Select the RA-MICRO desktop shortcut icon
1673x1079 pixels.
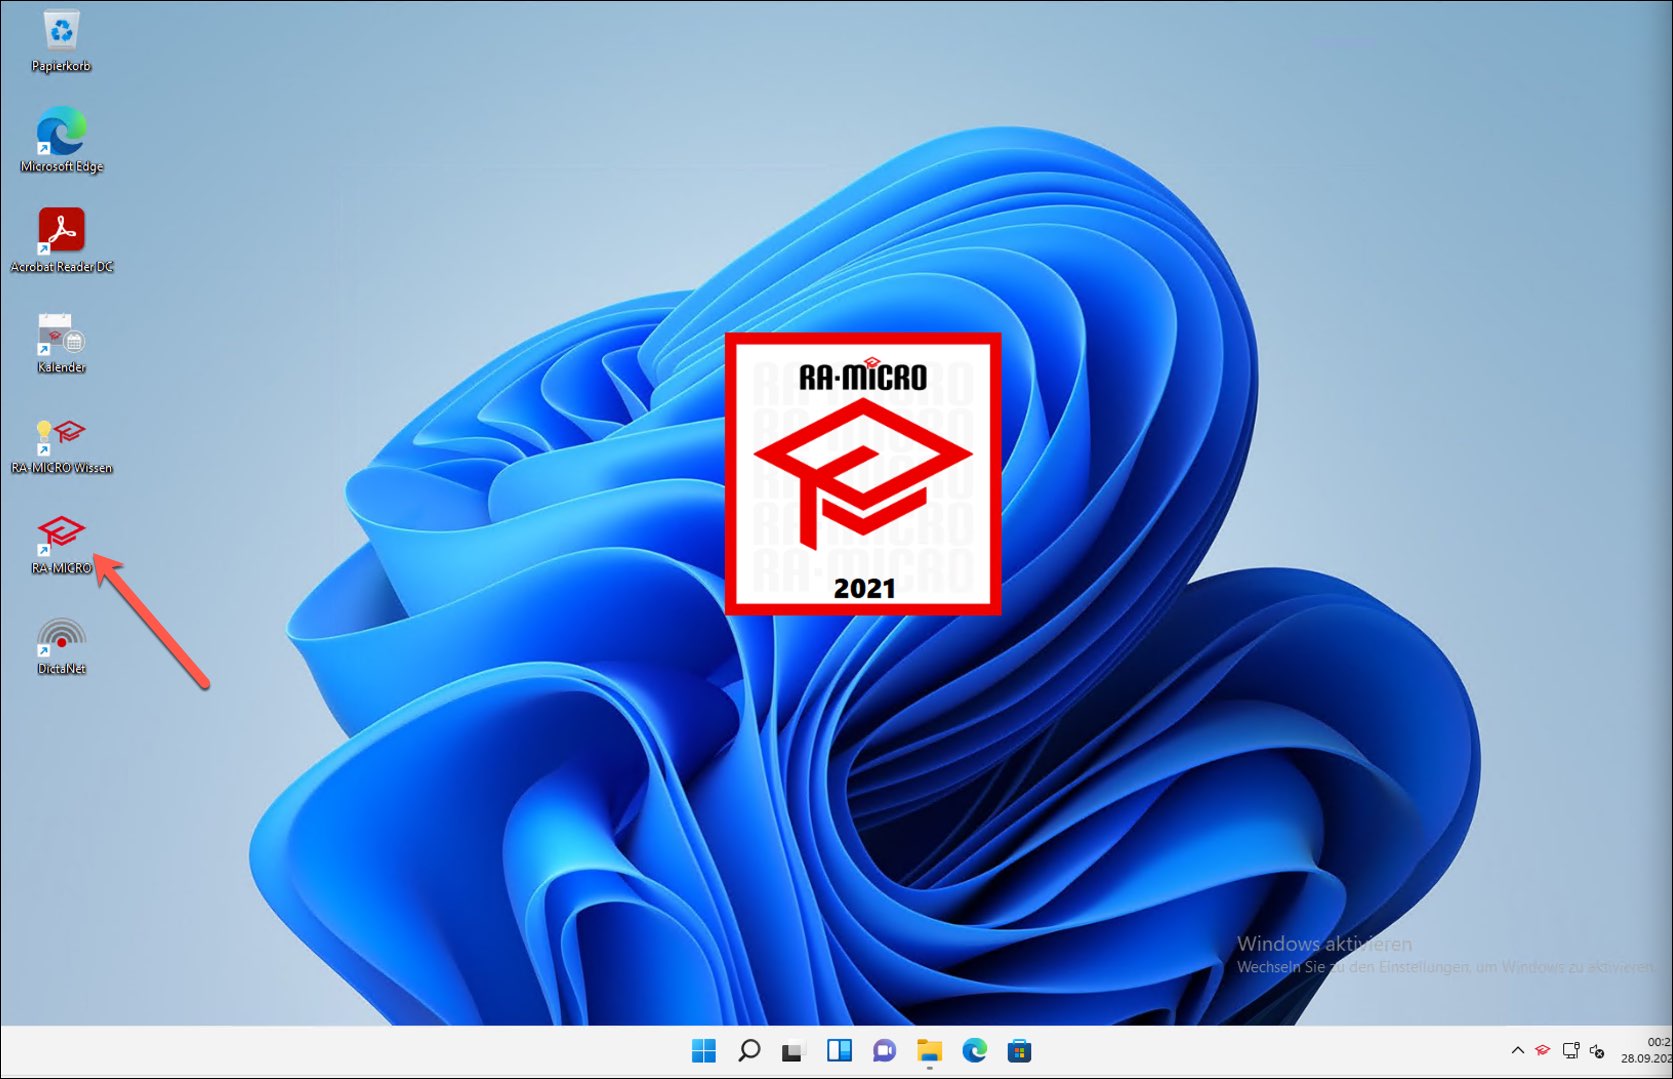[61, 543]
